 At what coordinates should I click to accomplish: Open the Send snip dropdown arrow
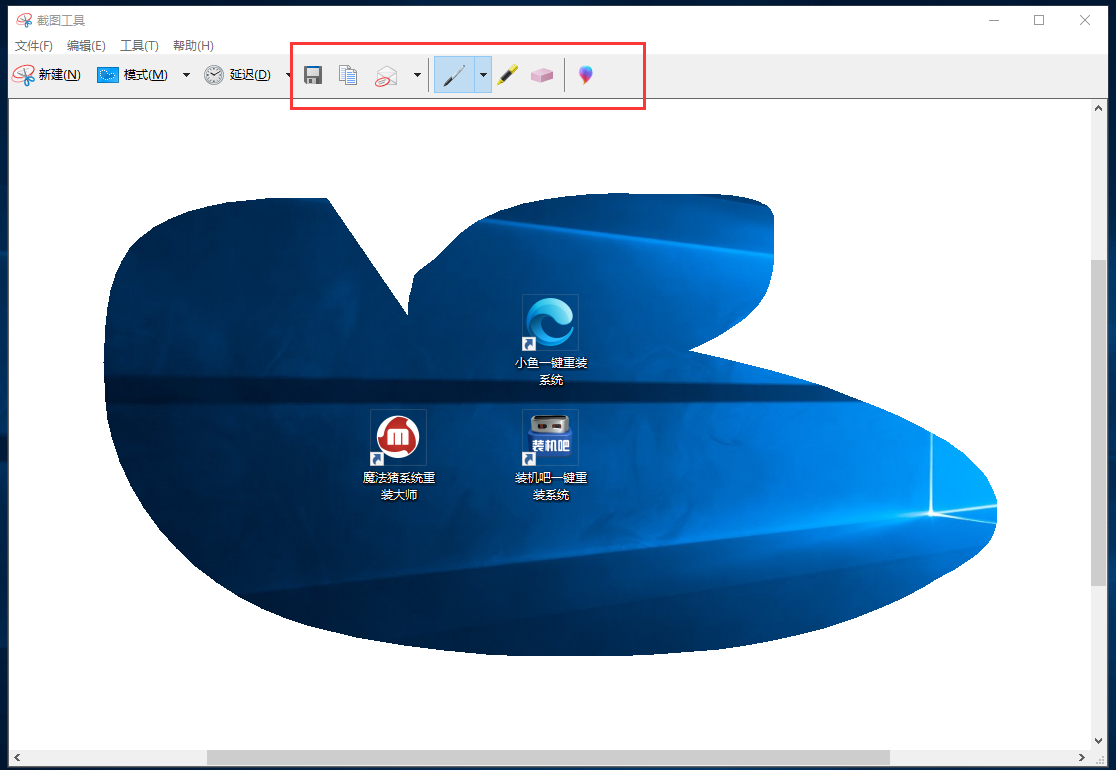pyautogui.click(x=417, y=75)
